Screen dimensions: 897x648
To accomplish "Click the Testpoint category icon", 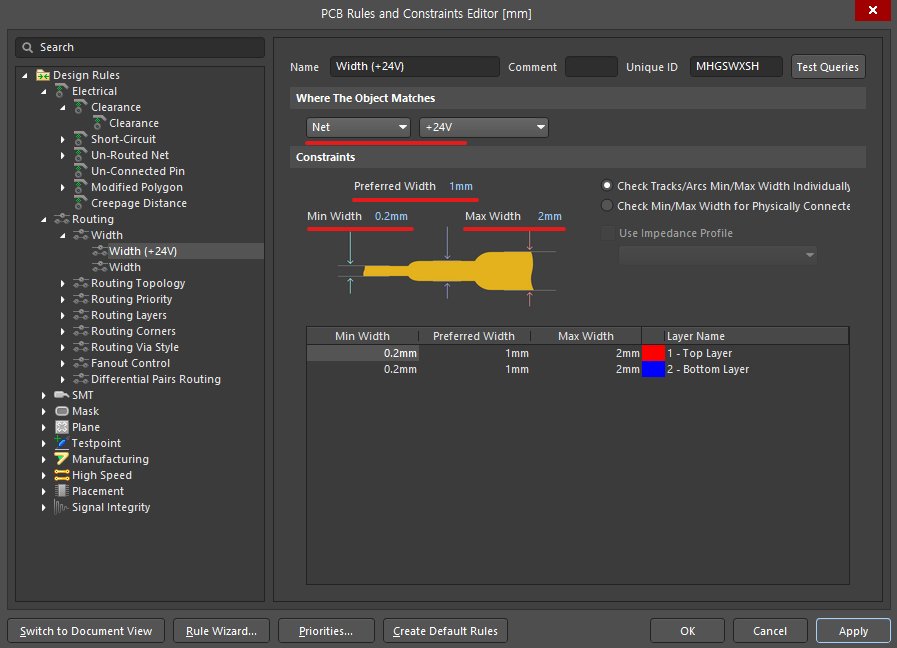I will pyautogui.click(x=61, y=443).
